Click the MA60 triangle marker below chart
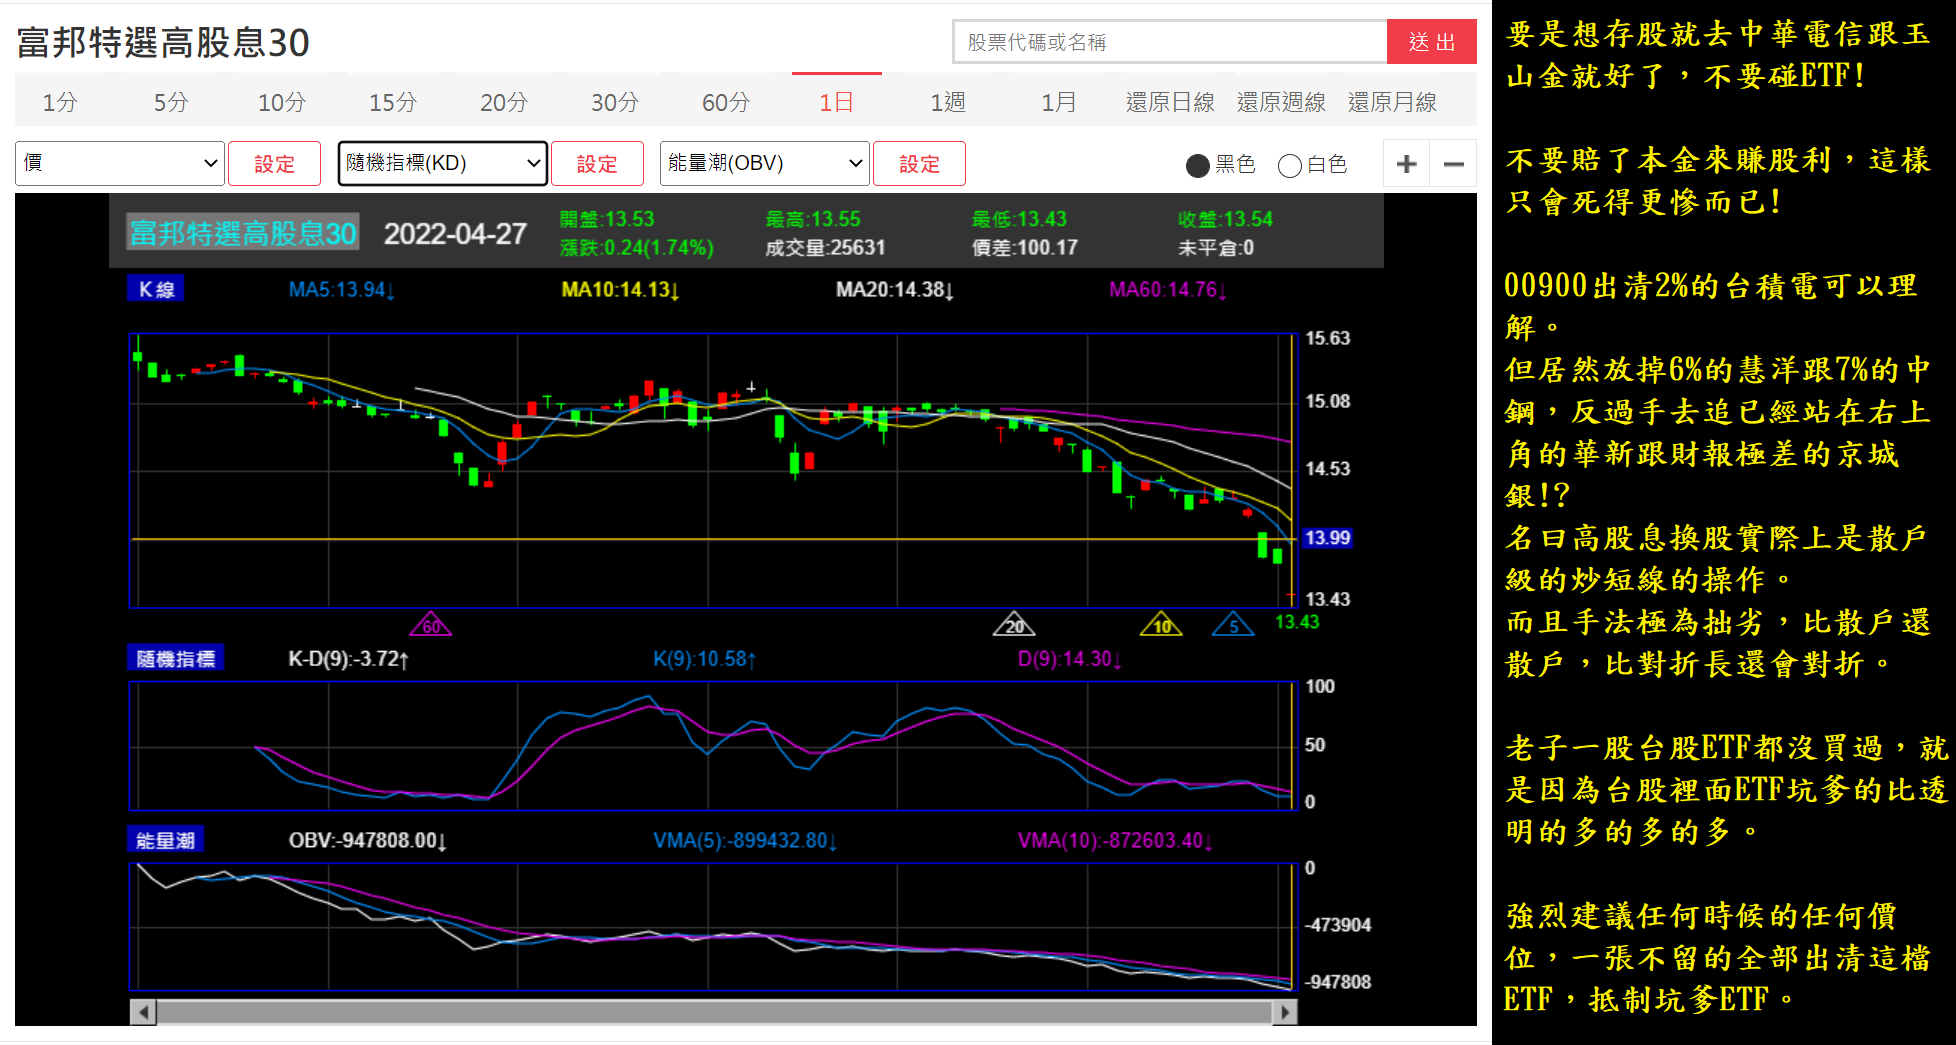Viewport: 1956px width, 1045px height. tap(431, 624)
